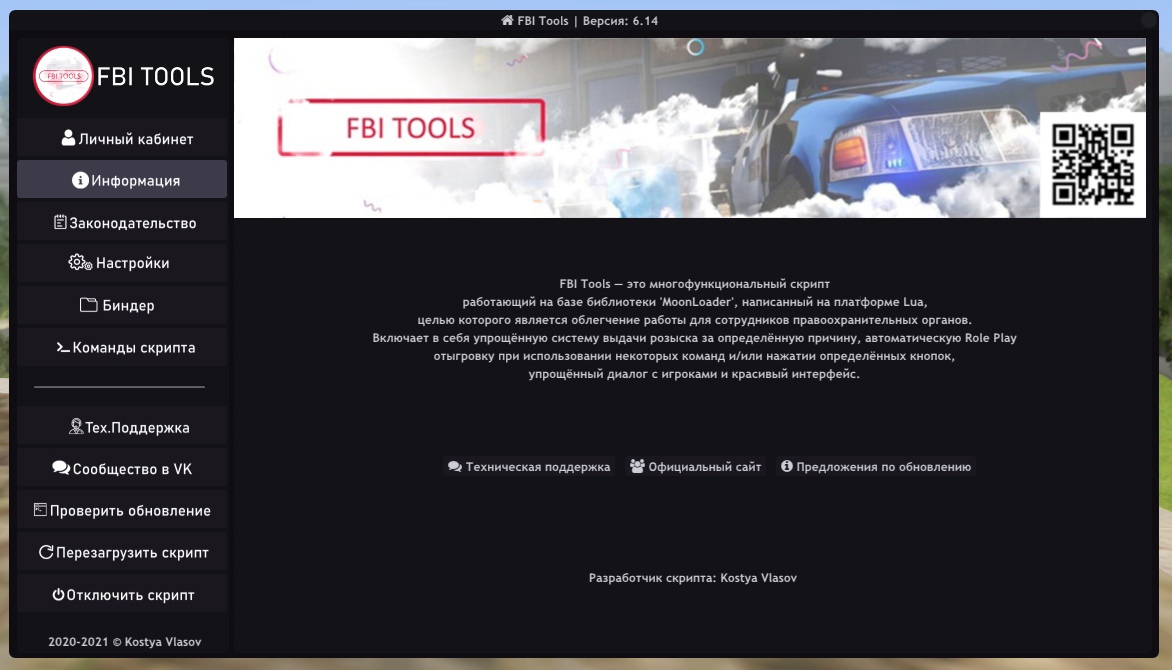
Task: Close window with the round title bar button
Action: [x=1149, y=21]
